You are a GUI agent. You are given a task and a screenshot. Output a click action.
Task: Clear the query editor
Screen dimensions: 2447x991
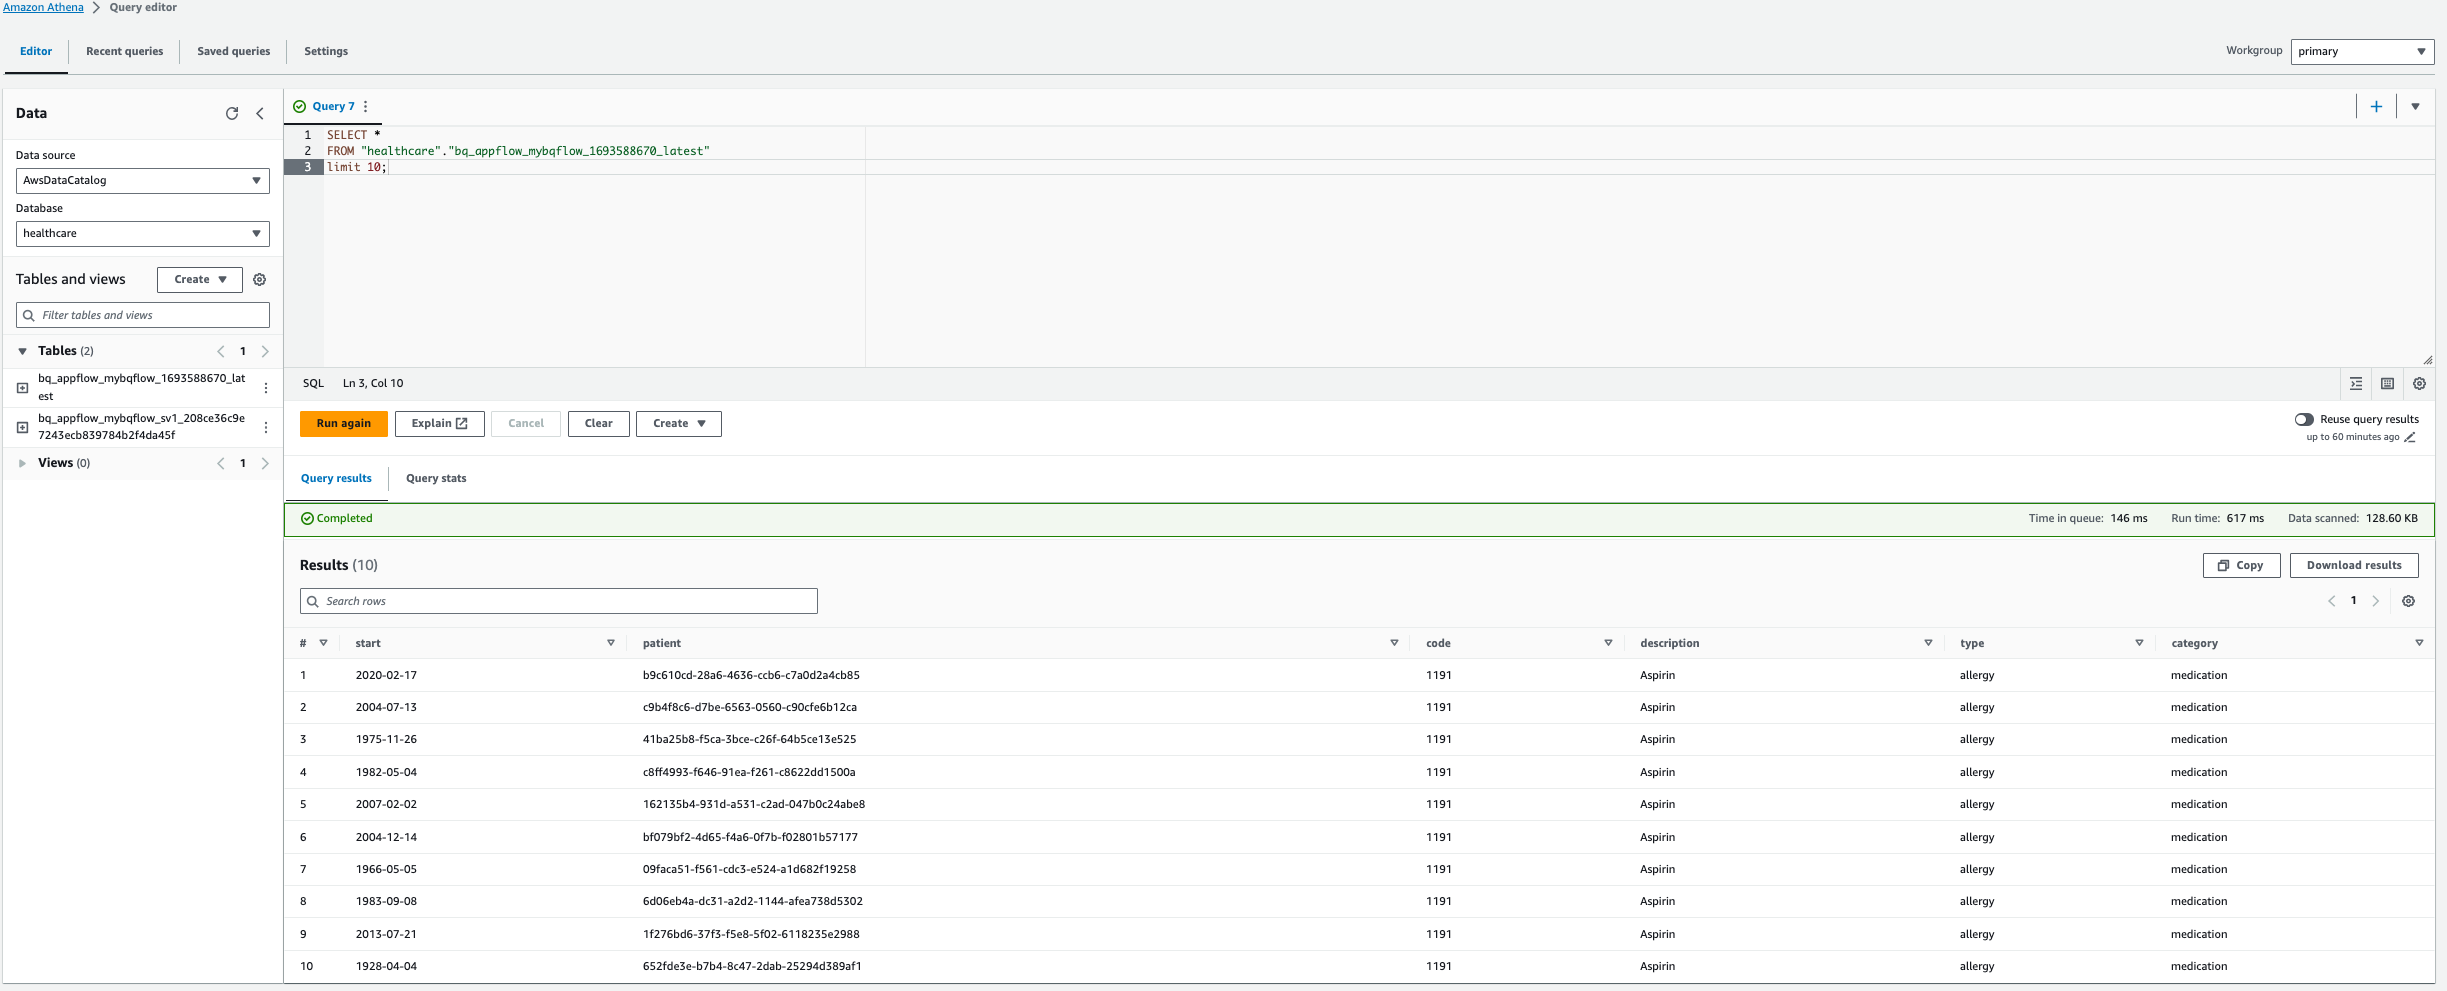pos(598,424)
